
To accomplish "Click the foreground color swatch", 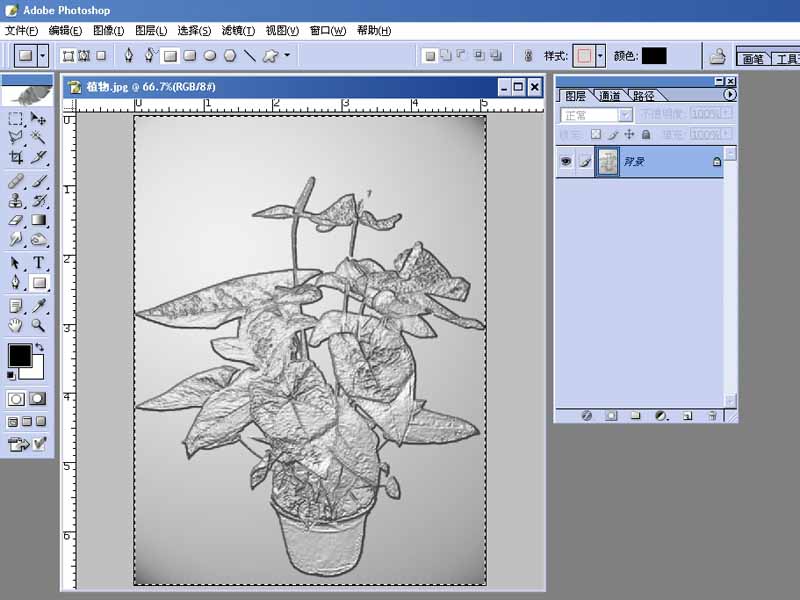I will pos(20,356).
